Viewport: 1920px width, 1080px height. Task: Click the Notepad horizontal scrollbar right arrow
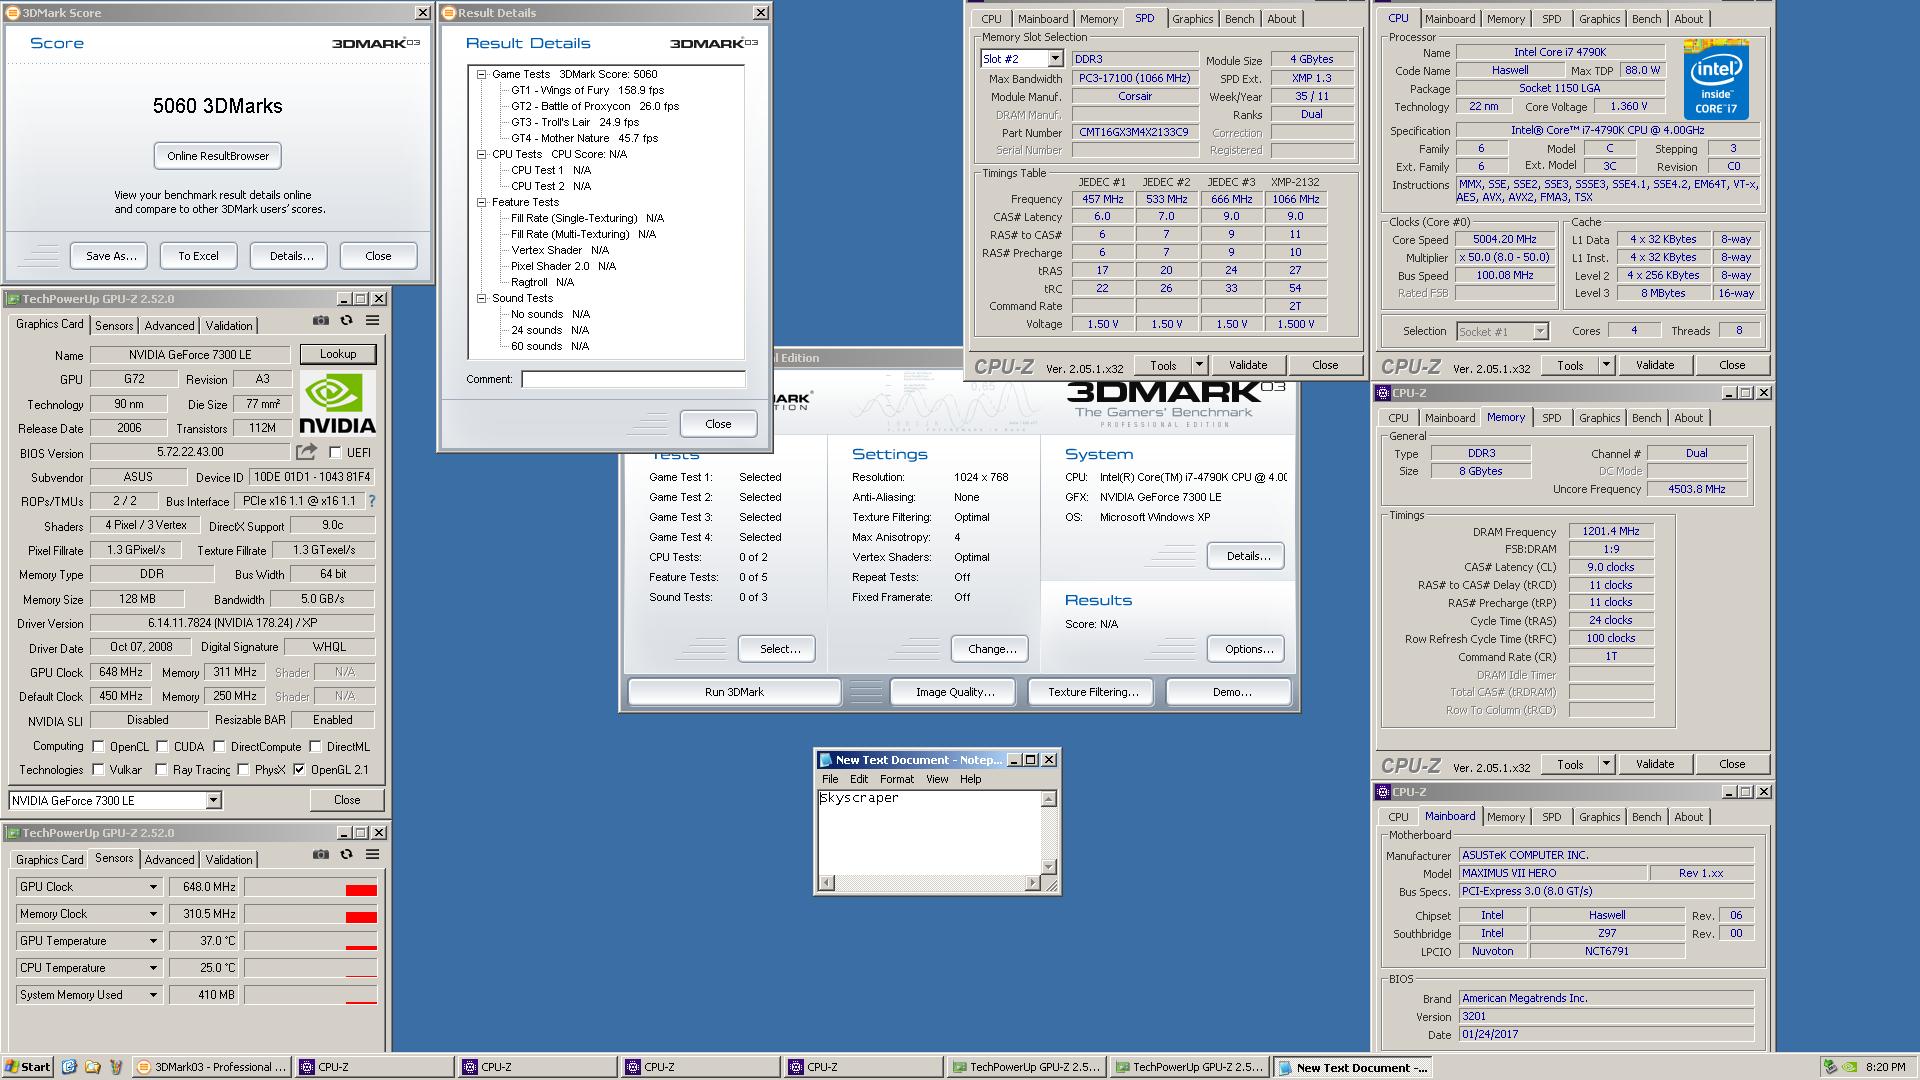click(1033, 883)
